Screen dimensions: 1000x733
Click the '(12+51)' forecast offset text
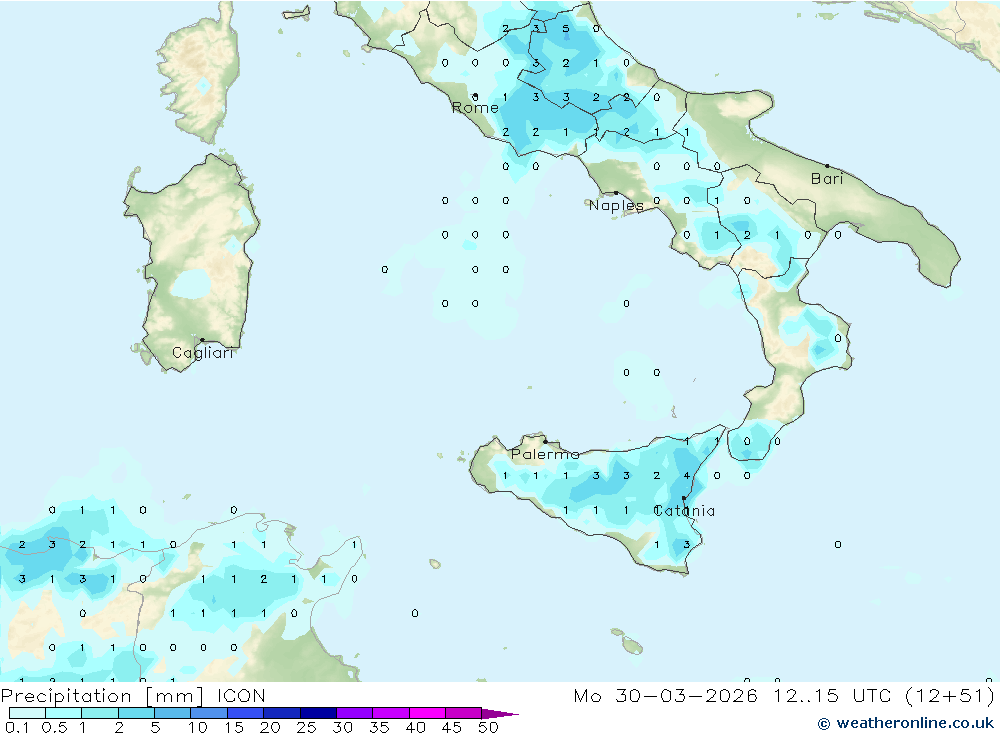tap(950, 695)
